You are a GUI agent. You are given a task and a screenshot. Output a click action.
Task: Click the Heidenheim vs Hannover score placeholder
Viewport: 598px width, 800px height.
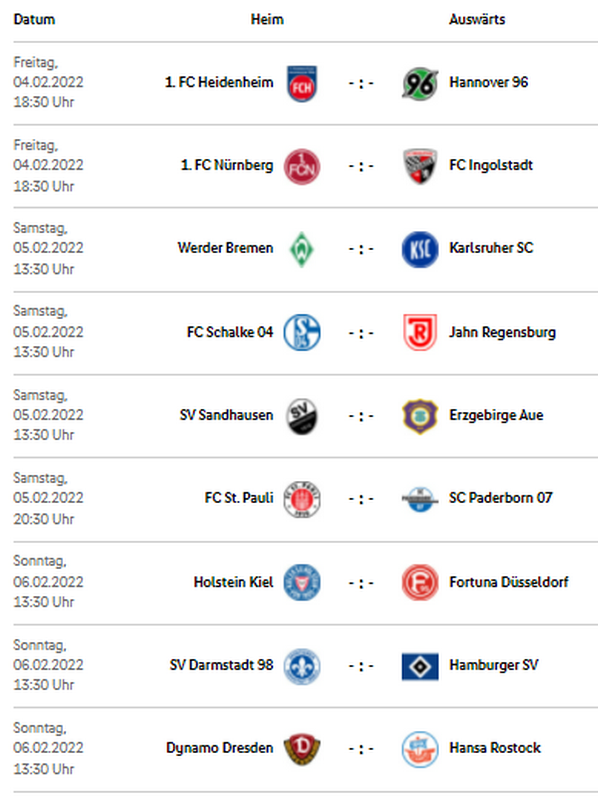(x=361, y=83)
